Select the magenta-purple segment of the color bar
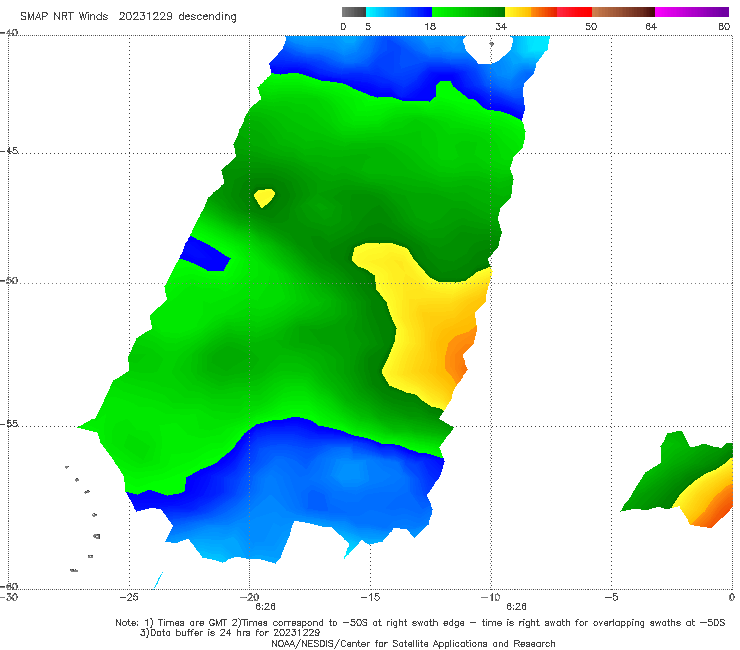The width and height of the screenshot is (740, 650). click(x=692, y=12)
